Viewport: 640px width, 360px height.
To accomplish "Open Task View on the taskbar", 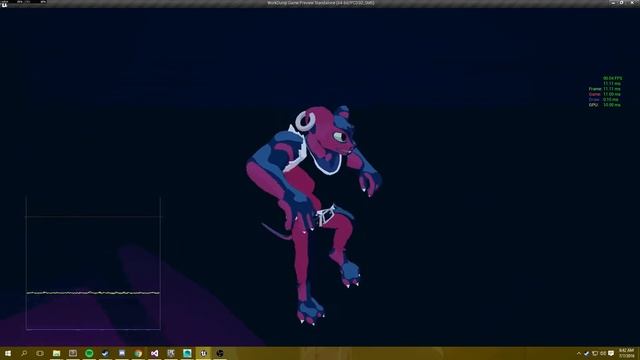I will click(x=40, y=353).
